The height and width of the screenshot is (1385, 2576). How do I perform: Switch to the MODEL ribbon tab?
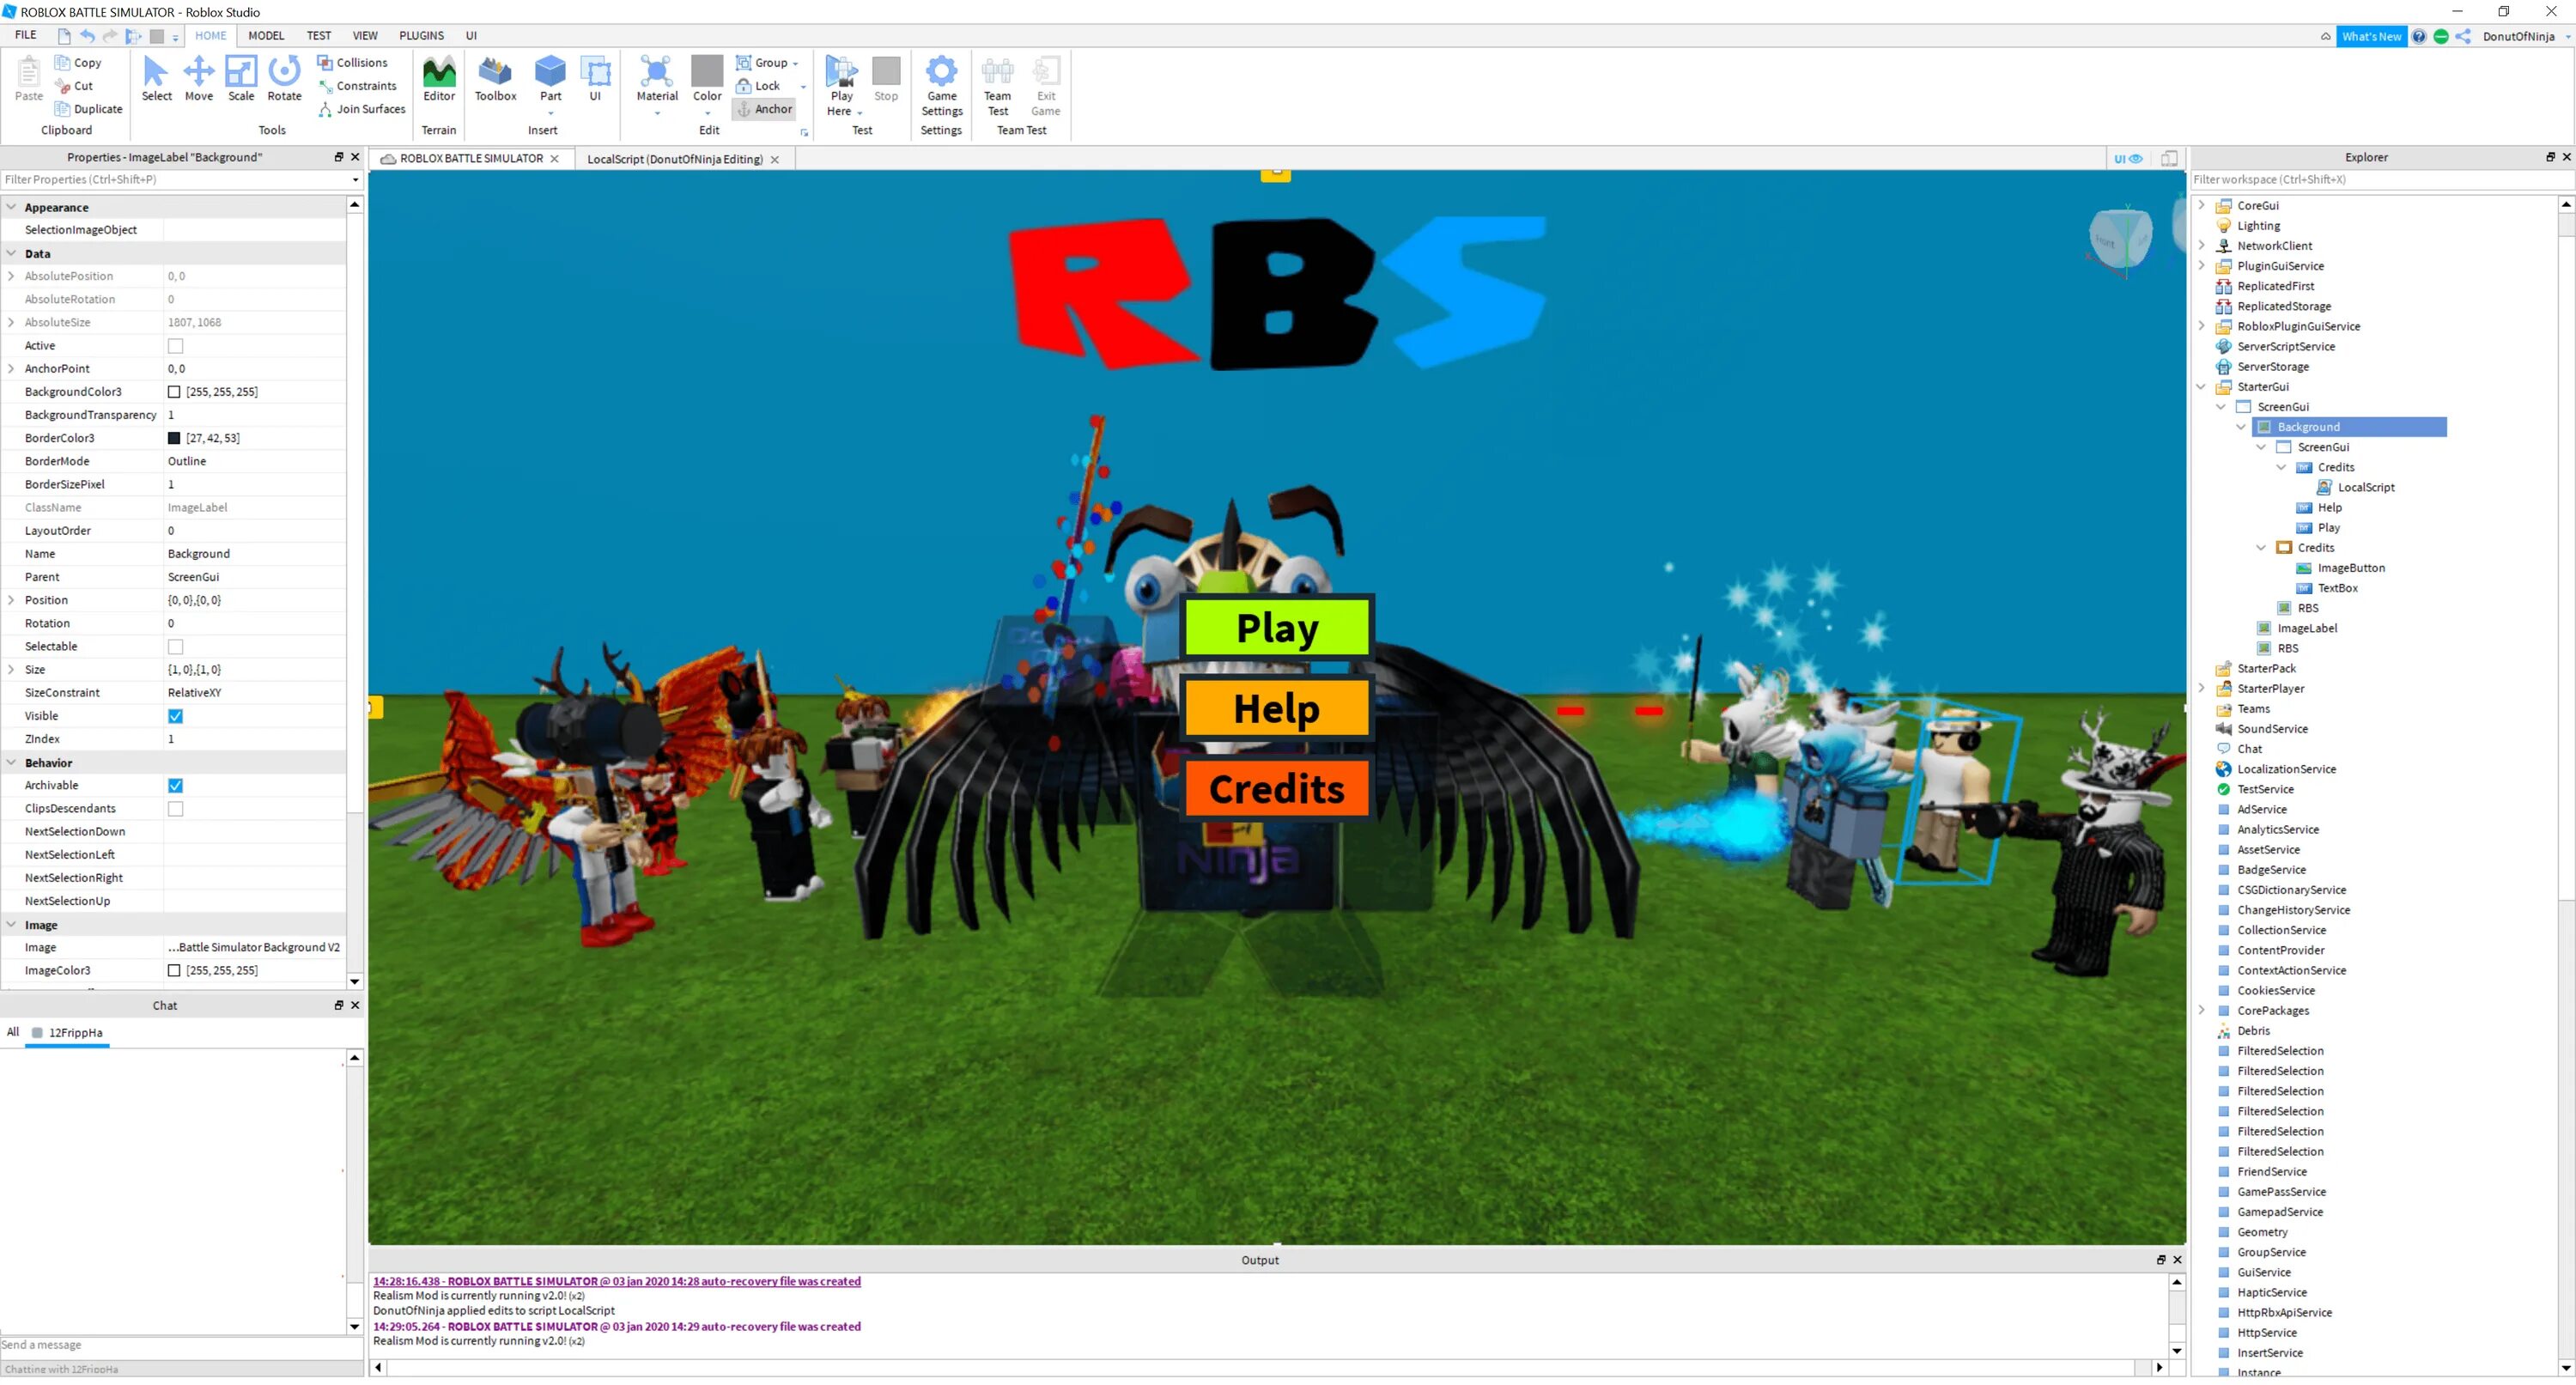point(266,35)
